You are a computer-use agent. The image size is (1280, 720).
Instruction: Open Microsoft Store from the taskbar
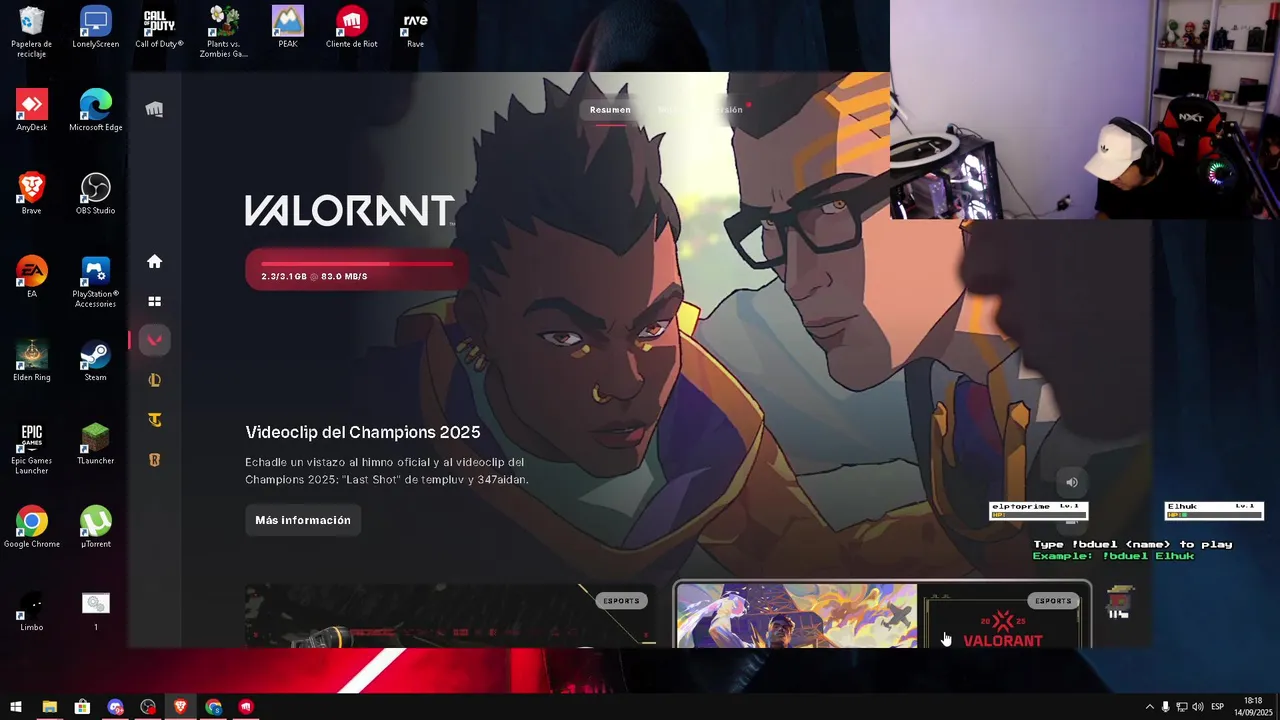tap(82, 707)
